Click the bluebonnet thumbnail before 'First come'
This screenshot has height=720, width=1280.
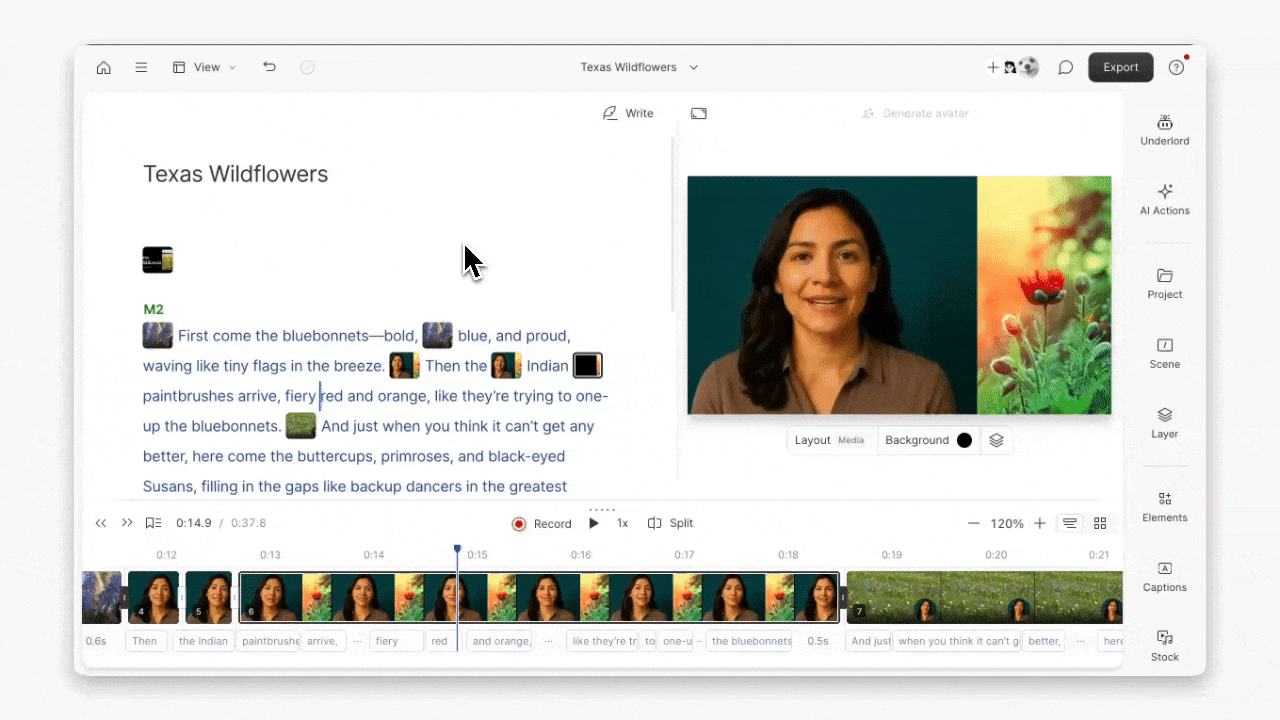click(x=158, y=335)
